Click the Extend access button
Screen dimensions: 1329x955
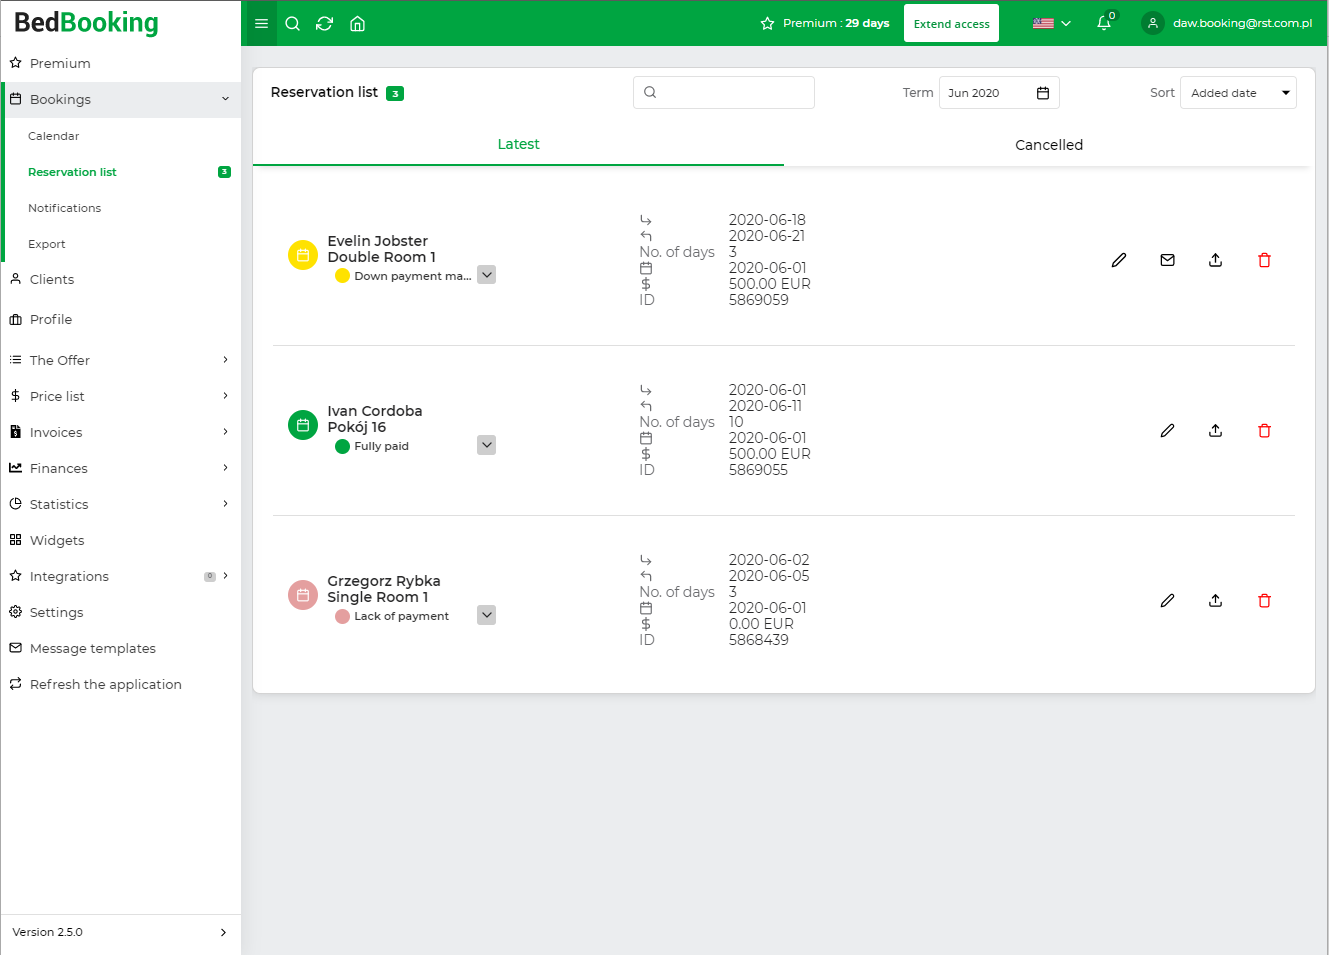(951, 23)
